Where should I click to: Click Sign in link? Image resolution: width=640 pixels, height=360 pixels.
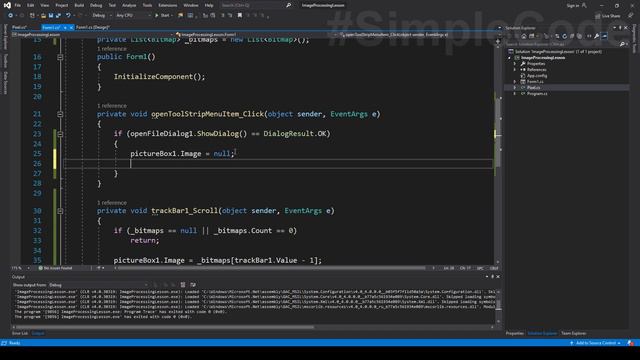572,5
